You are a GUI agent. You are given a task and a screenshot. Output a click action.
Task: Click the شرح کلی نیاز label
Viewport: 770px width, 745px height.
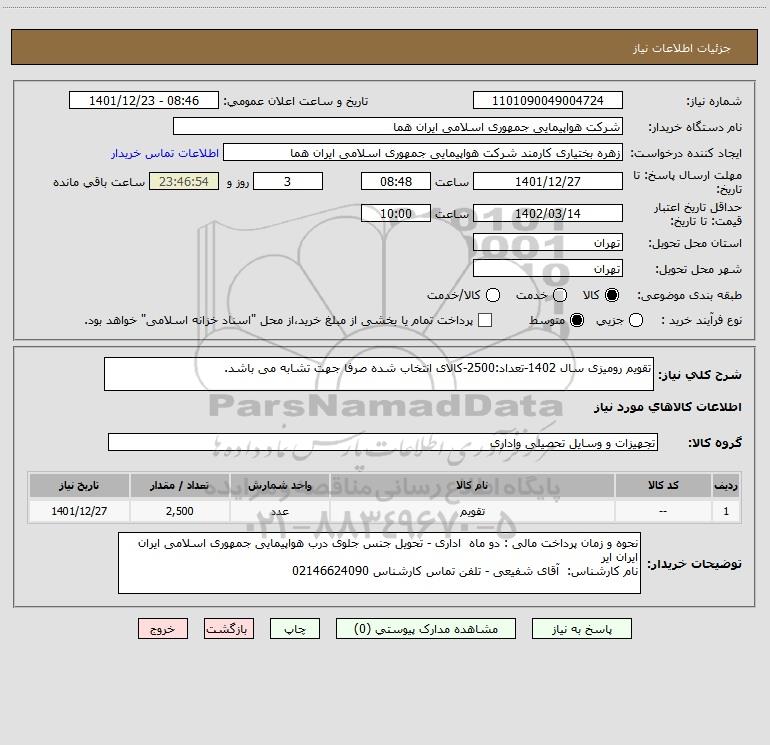[700, 375]
